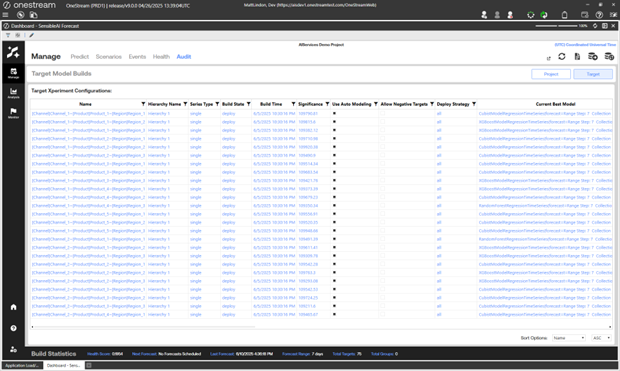The width and height of the screenshot is (620, 371).
Task: Refresh the Manage page with circular arrows icon
Action: 561,57
